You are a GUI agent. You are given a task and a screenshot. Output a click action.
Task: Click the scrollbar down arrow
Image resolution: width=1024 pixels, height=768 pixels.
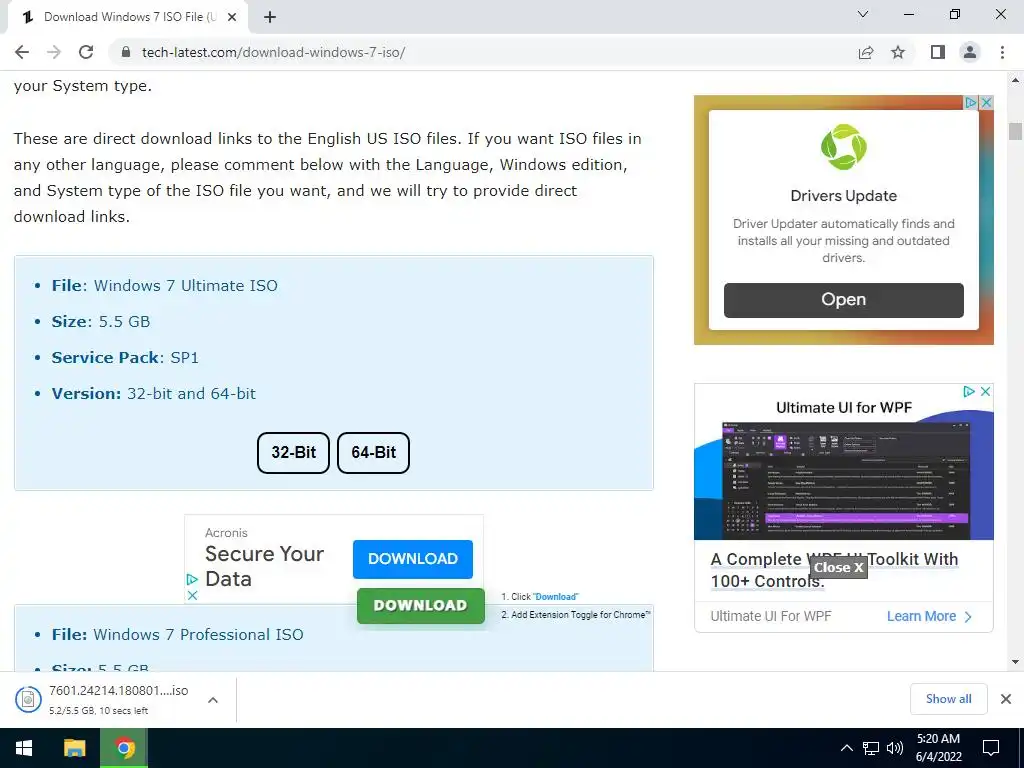click(x=1015, y=662)
